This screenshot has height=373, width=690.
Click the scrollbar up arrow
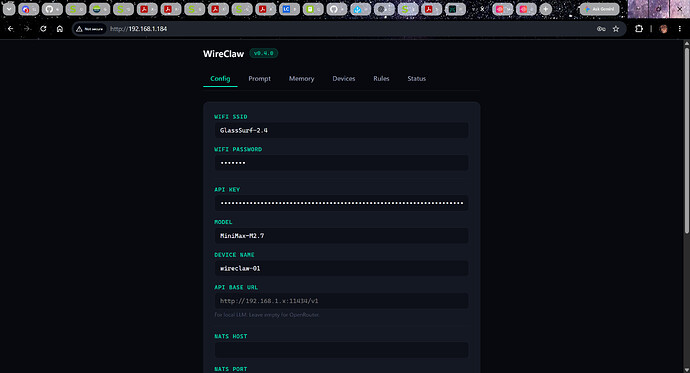(686, 43)
